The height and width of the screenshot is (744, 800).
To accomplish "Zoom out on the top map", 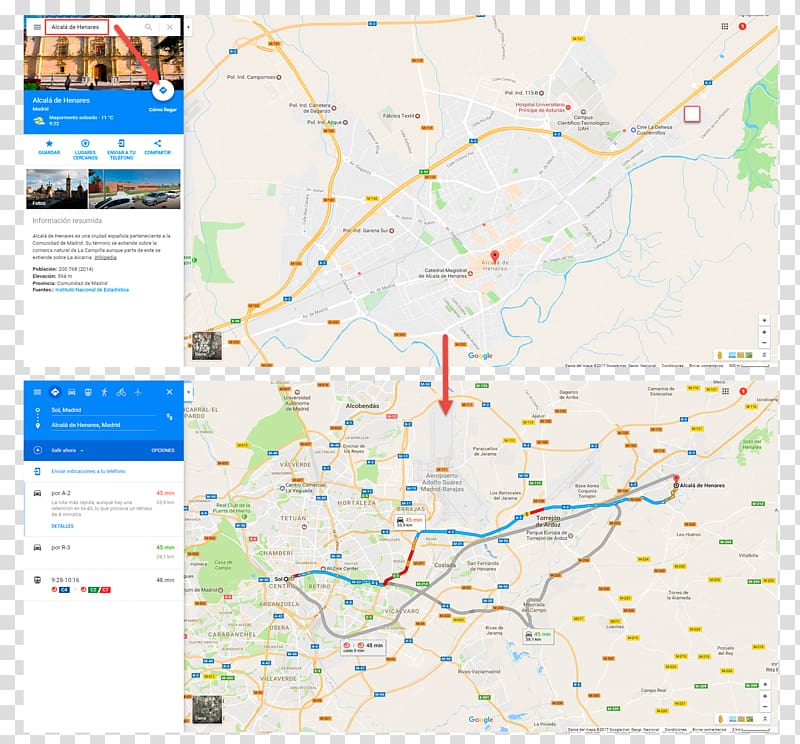I will [764, 343].
